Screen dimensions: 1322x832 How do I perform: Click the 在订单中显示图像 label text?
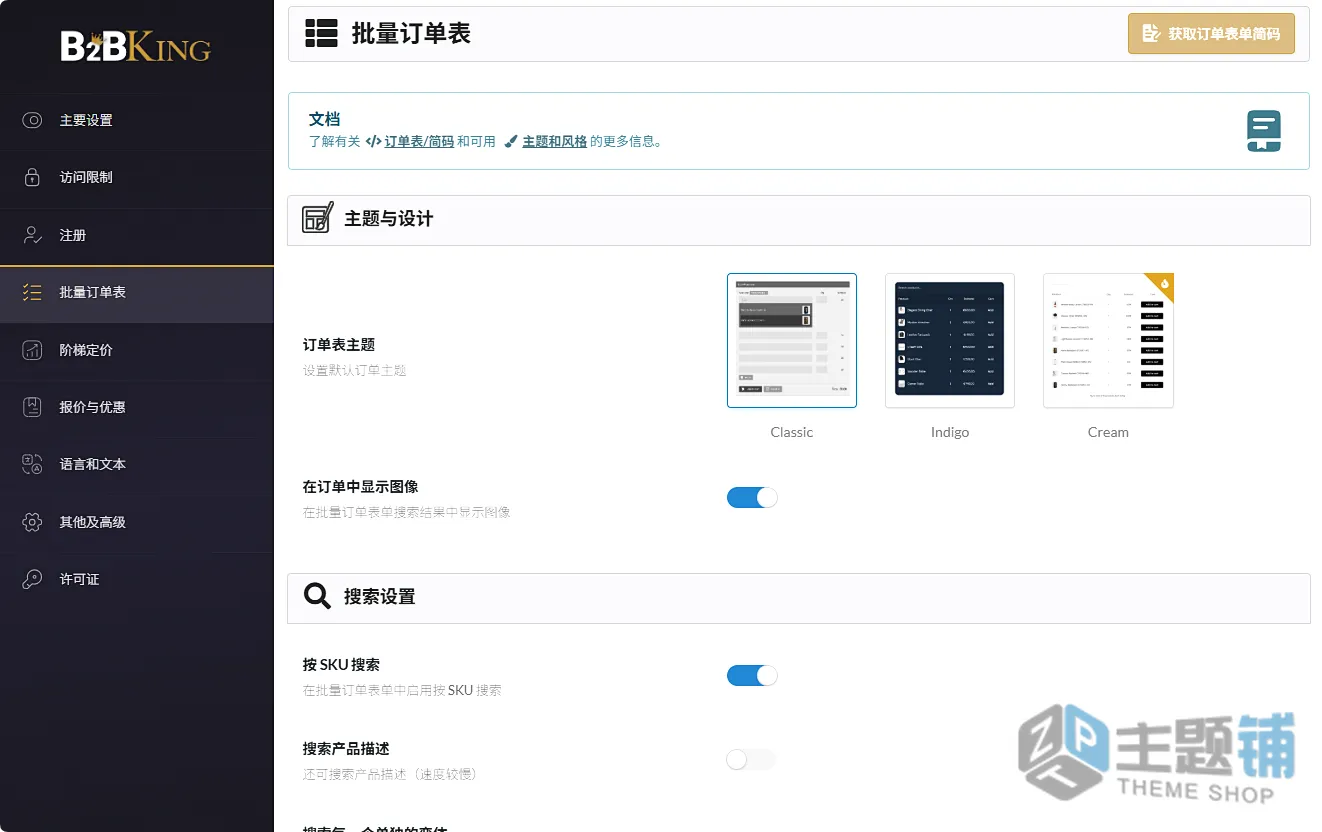coord(361,487)
